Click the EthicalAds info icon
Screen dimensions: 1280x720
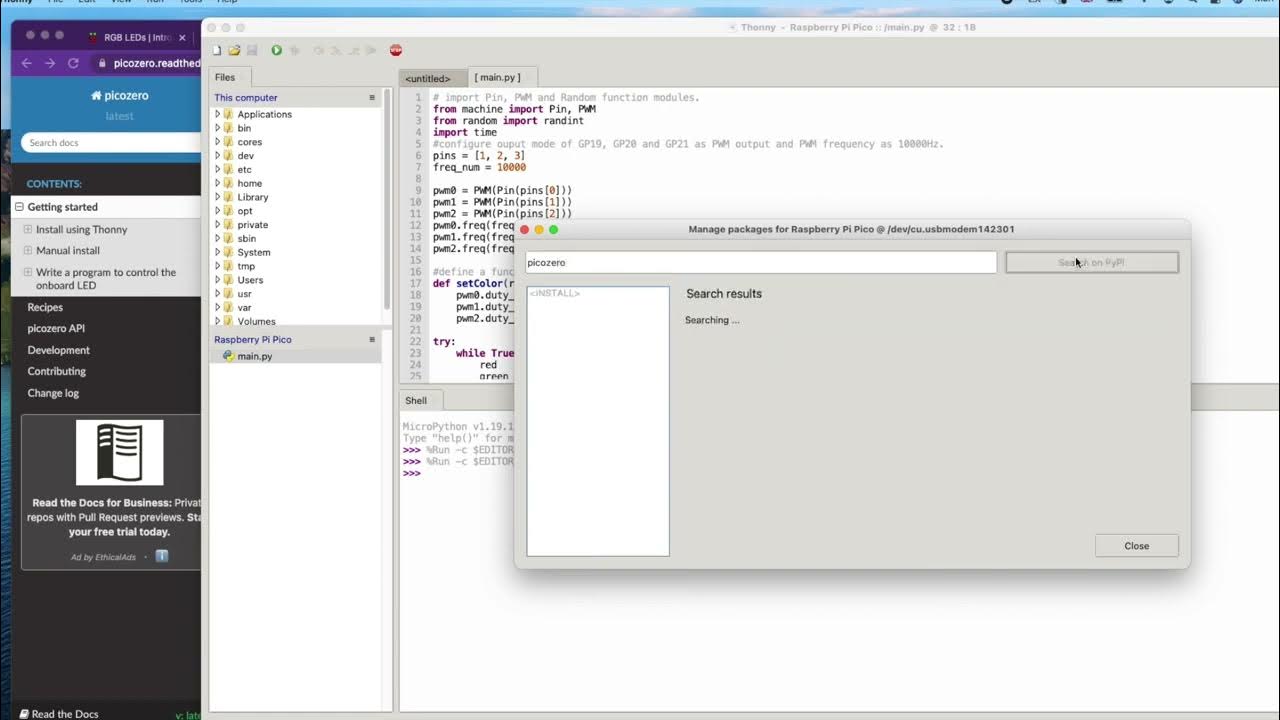(162, 556)
